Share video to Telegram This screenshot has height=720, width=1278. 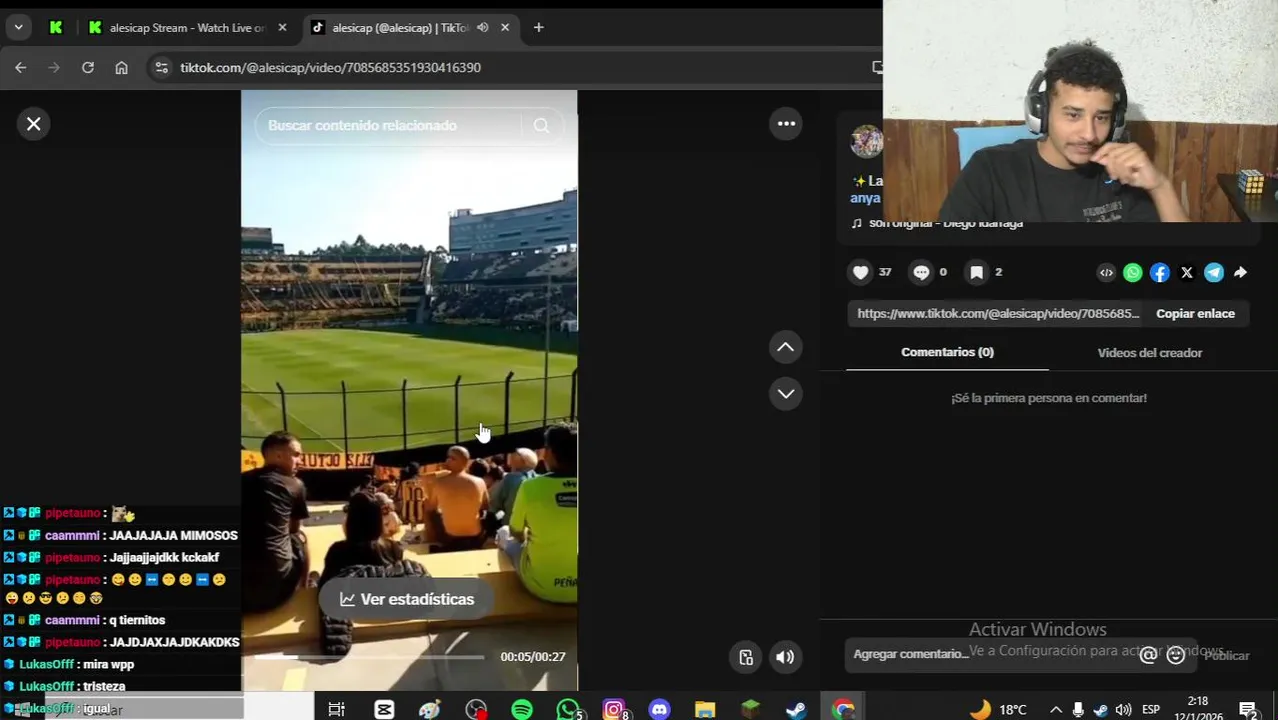coord(1214,272)
